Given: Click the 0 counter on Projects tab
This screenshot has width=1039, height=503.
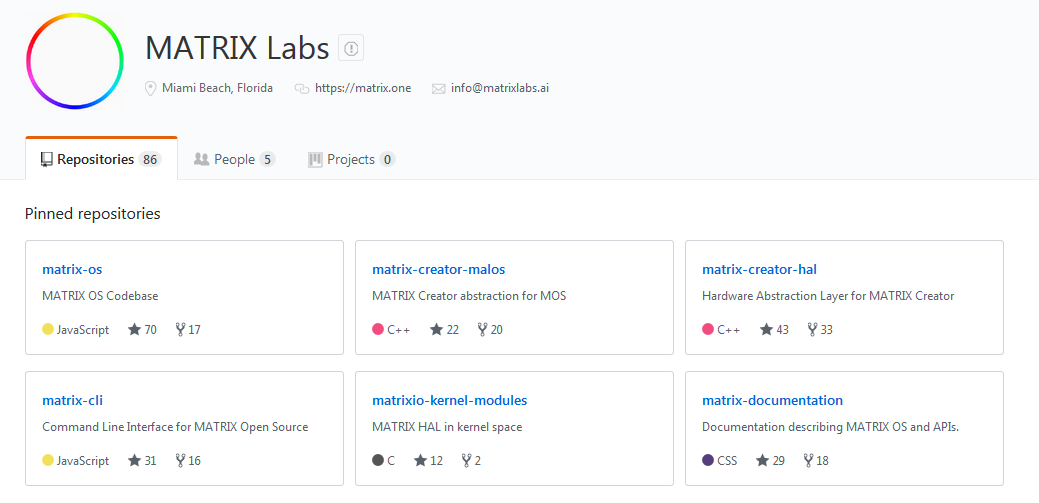Looking at the screenshot, I should (x=388, y=160).
